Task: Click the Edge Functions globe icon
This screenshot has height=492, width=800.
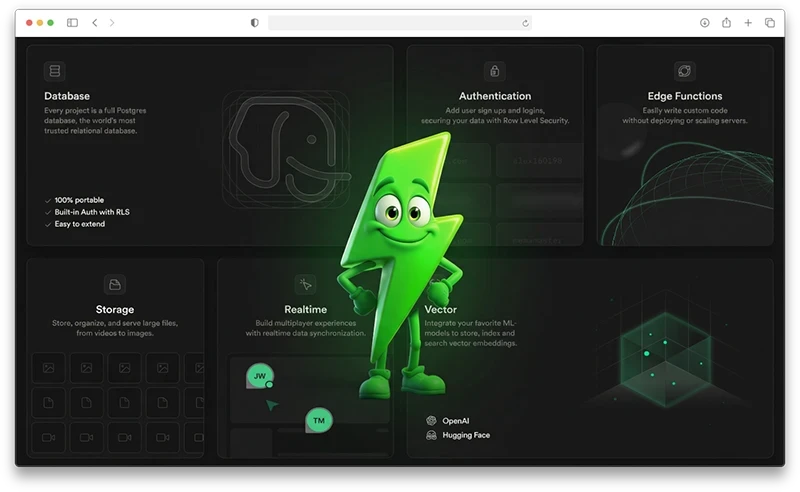Action: tap(685, 71)
